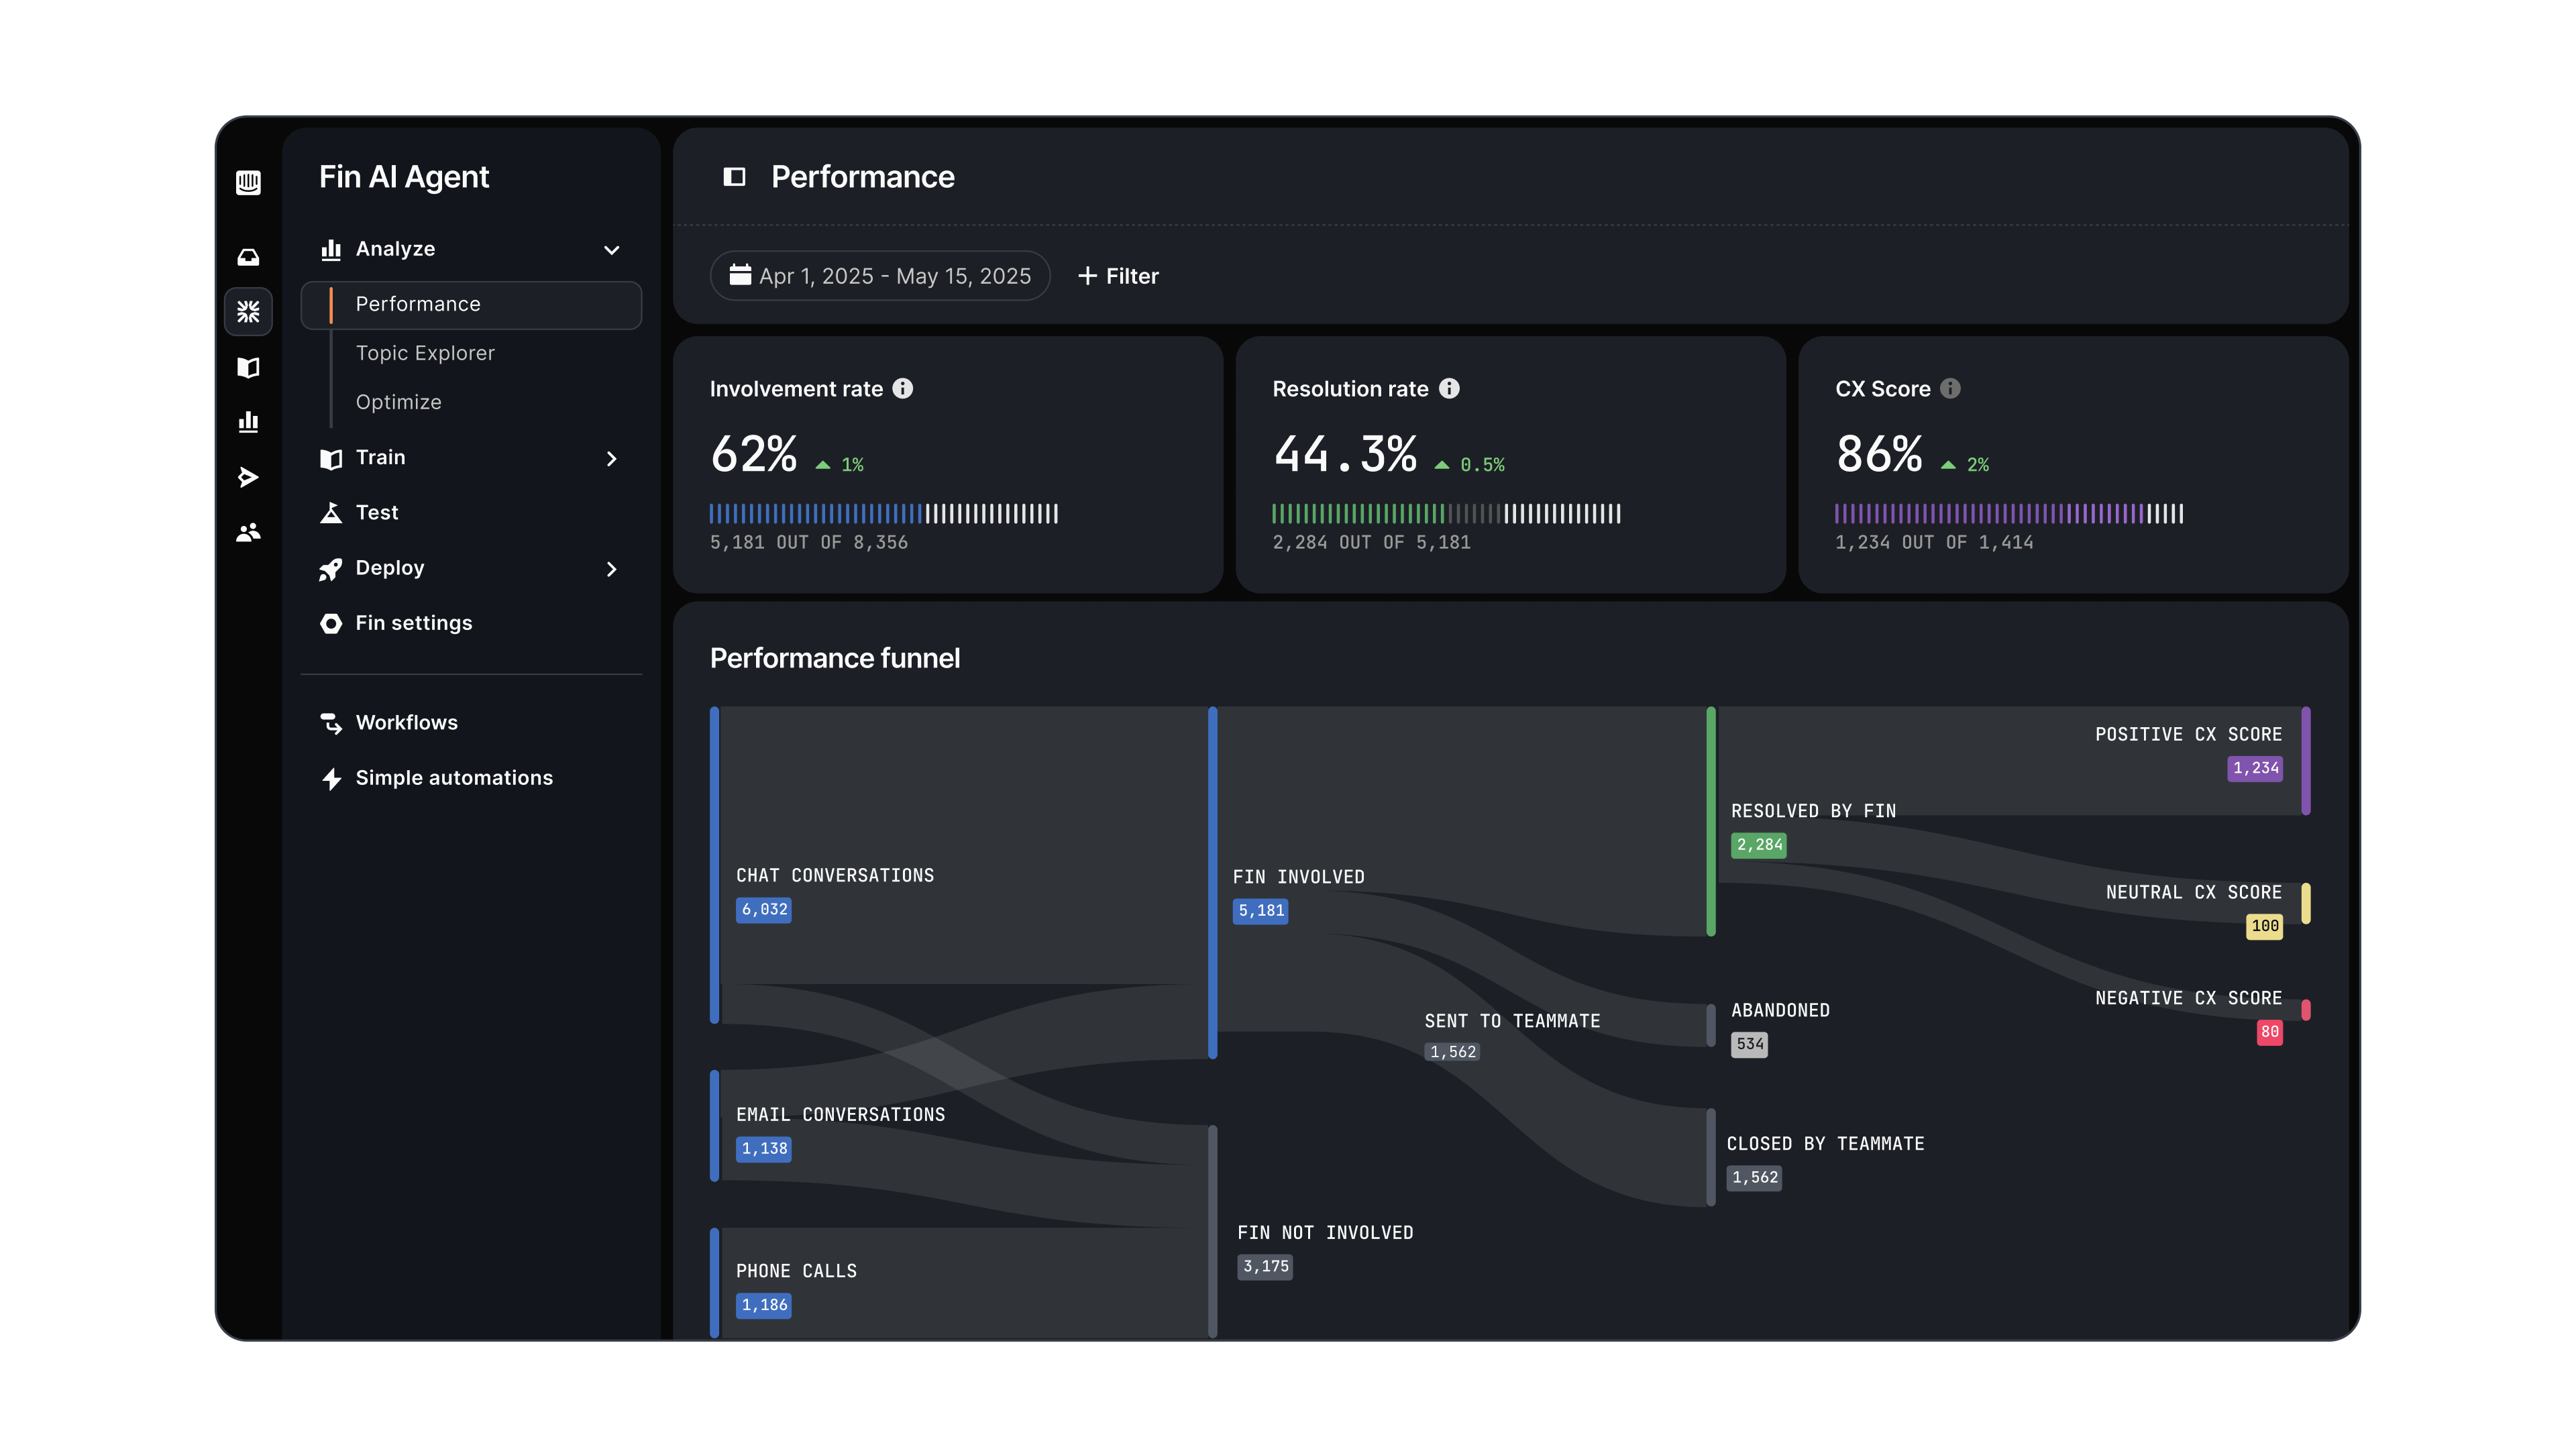2576x1449 pixels.
Task: Open Fin settings from the navigation panel
Action: pyautogui.click(x=413, y=622)
